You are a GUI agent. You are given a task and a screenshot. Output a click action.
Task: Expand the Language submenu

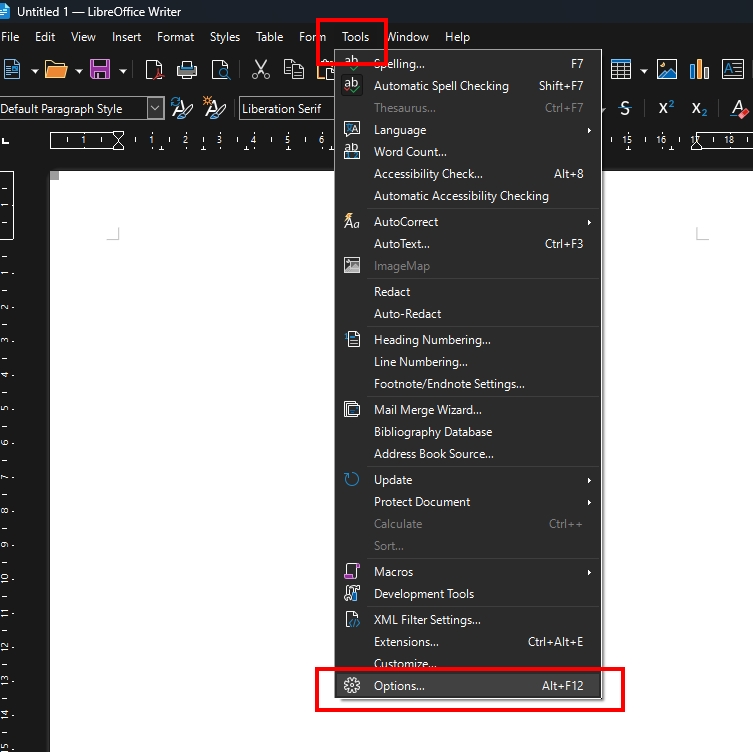pyautogui.click(x=468, y=130)
